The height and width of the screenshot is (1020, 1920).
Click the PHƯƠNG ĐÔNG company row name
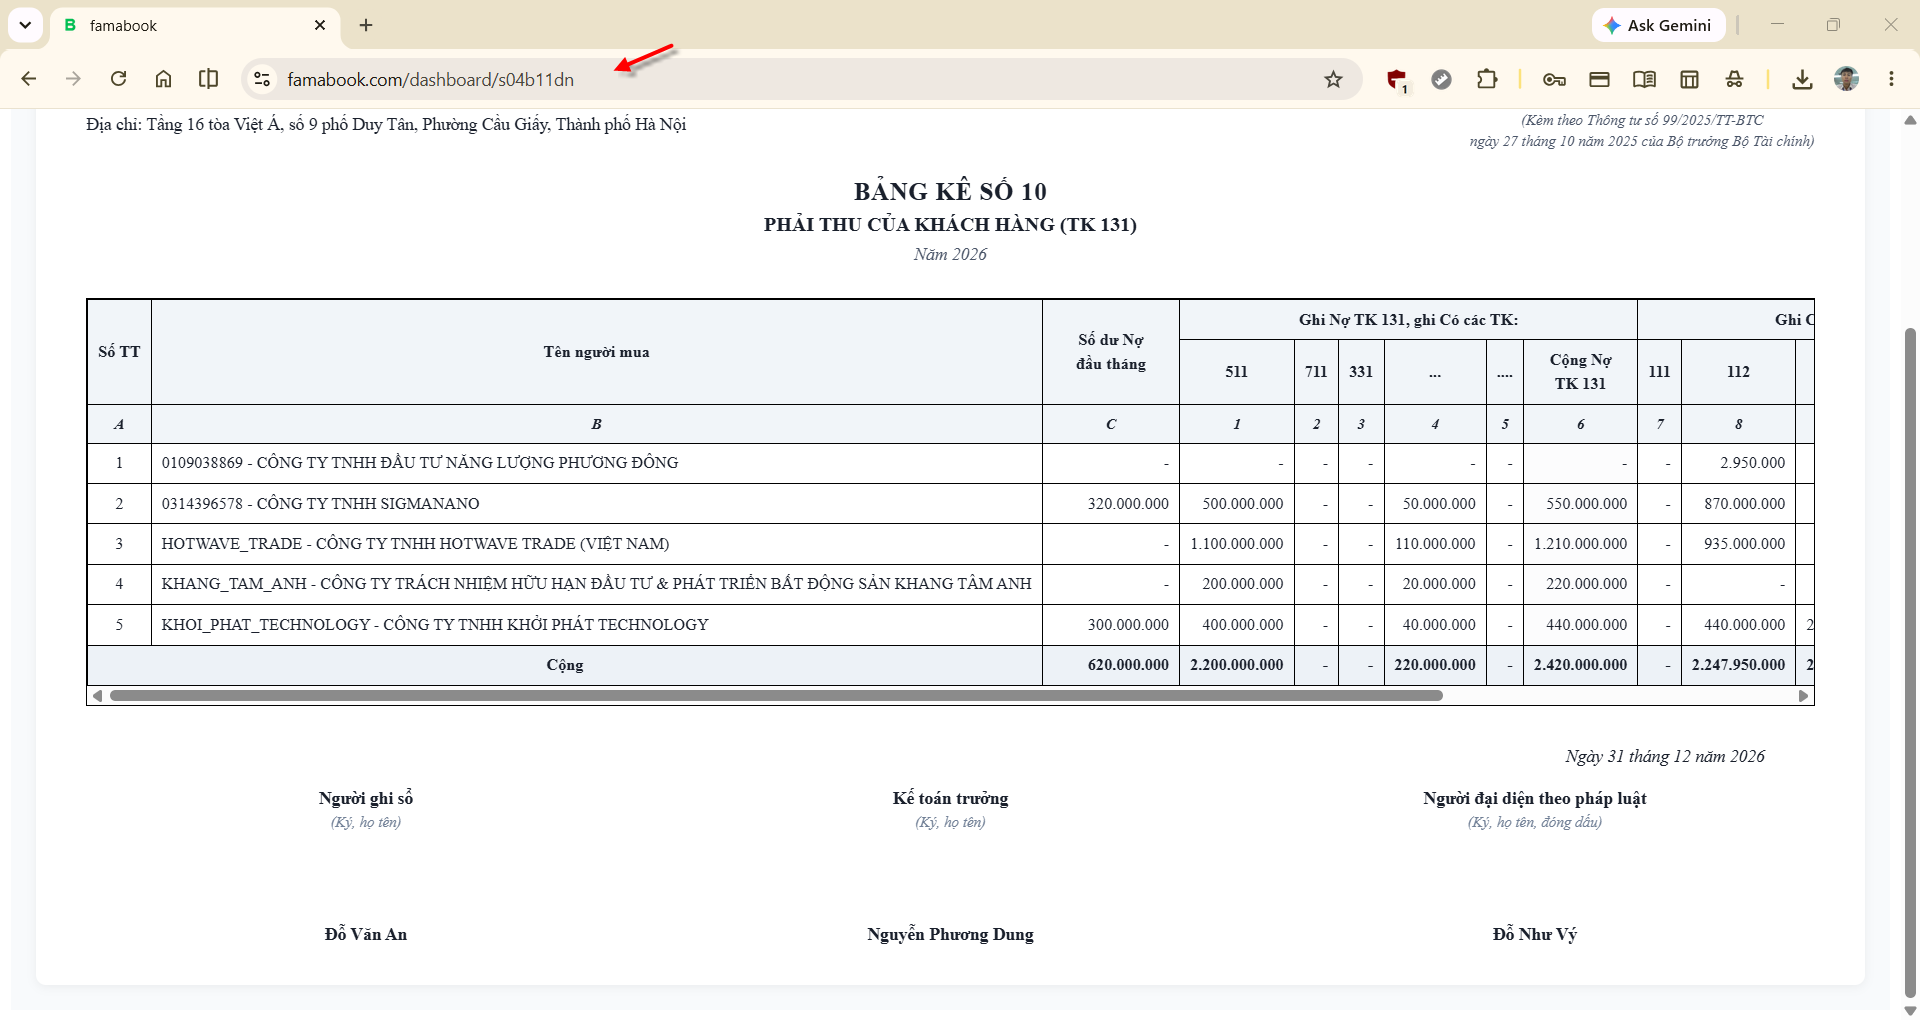[420, 463]
